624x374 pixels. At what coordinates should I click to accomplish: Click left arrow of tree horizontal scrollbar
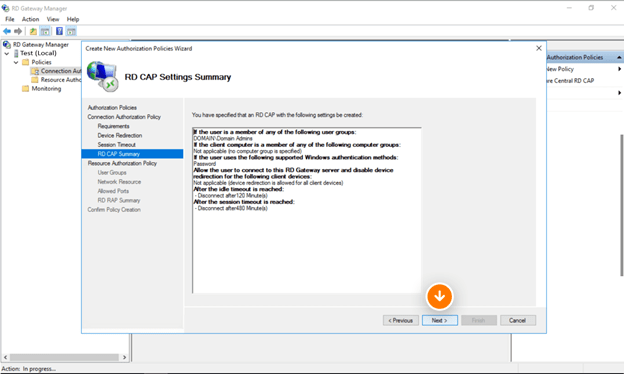[6, 357]
